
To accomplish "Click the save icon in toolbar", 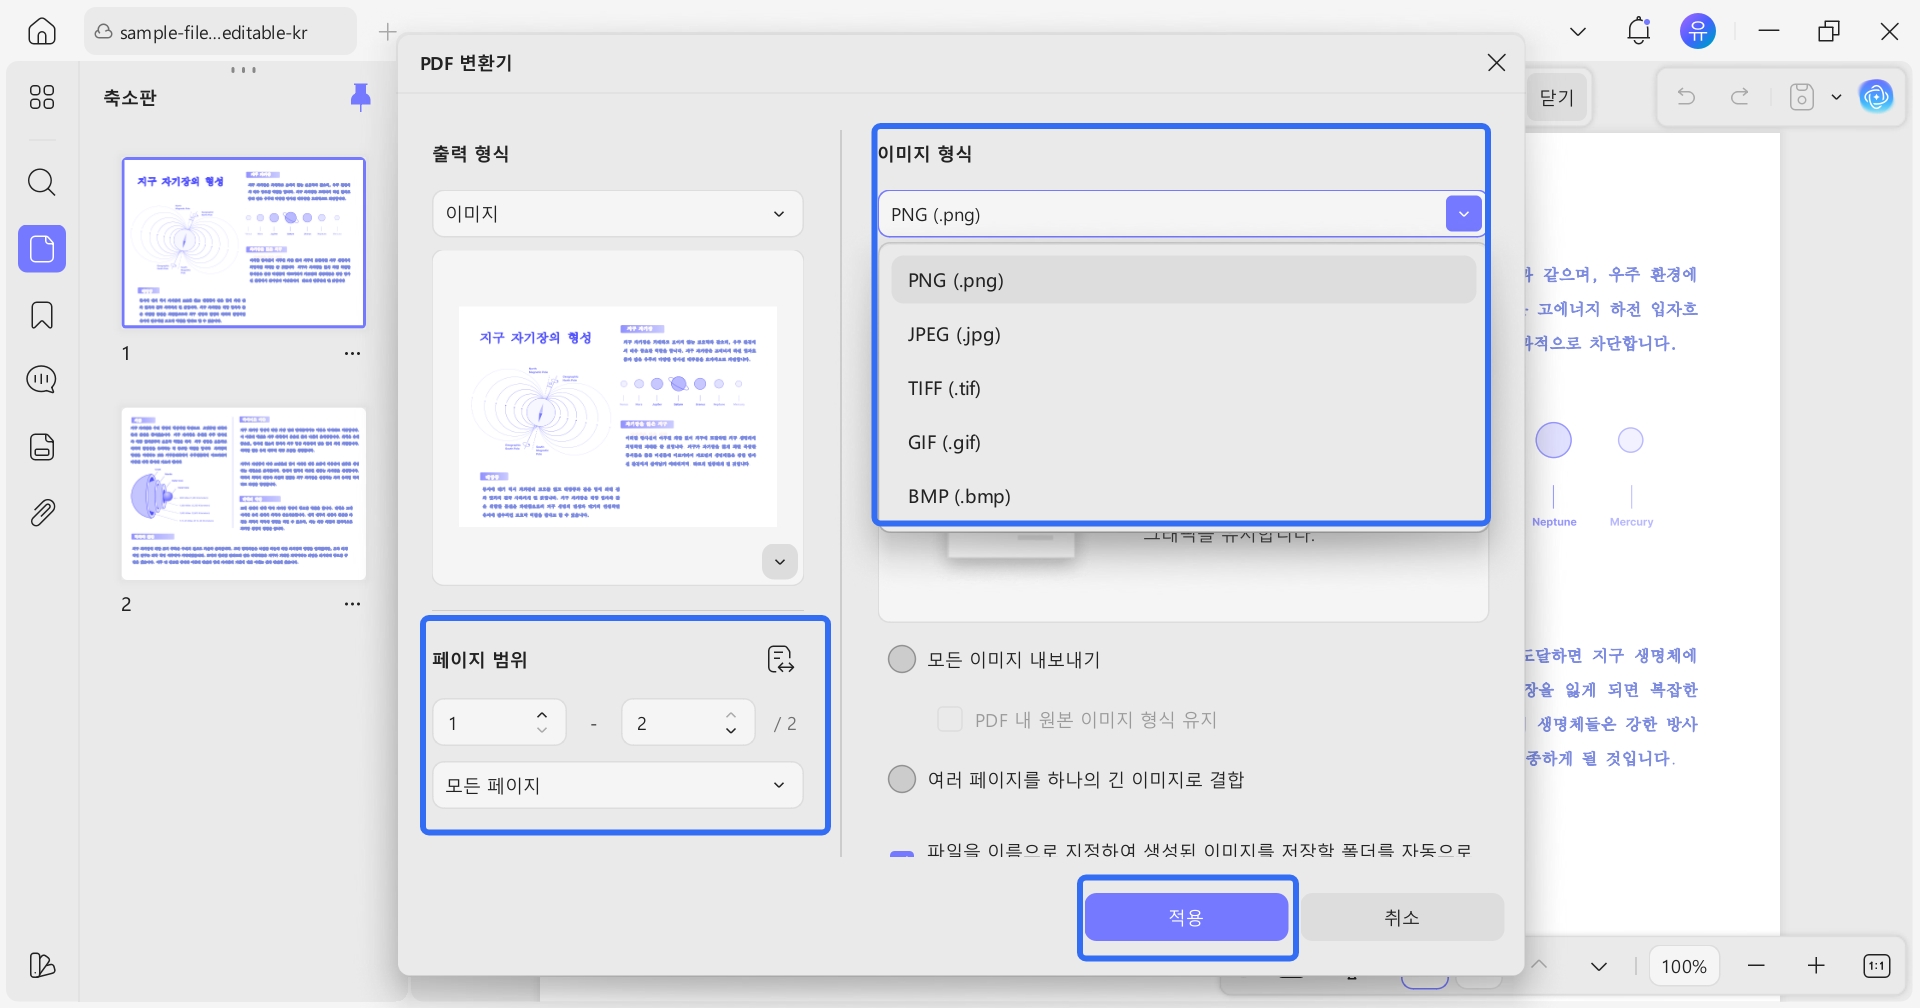I will (x=1802, y=97).
